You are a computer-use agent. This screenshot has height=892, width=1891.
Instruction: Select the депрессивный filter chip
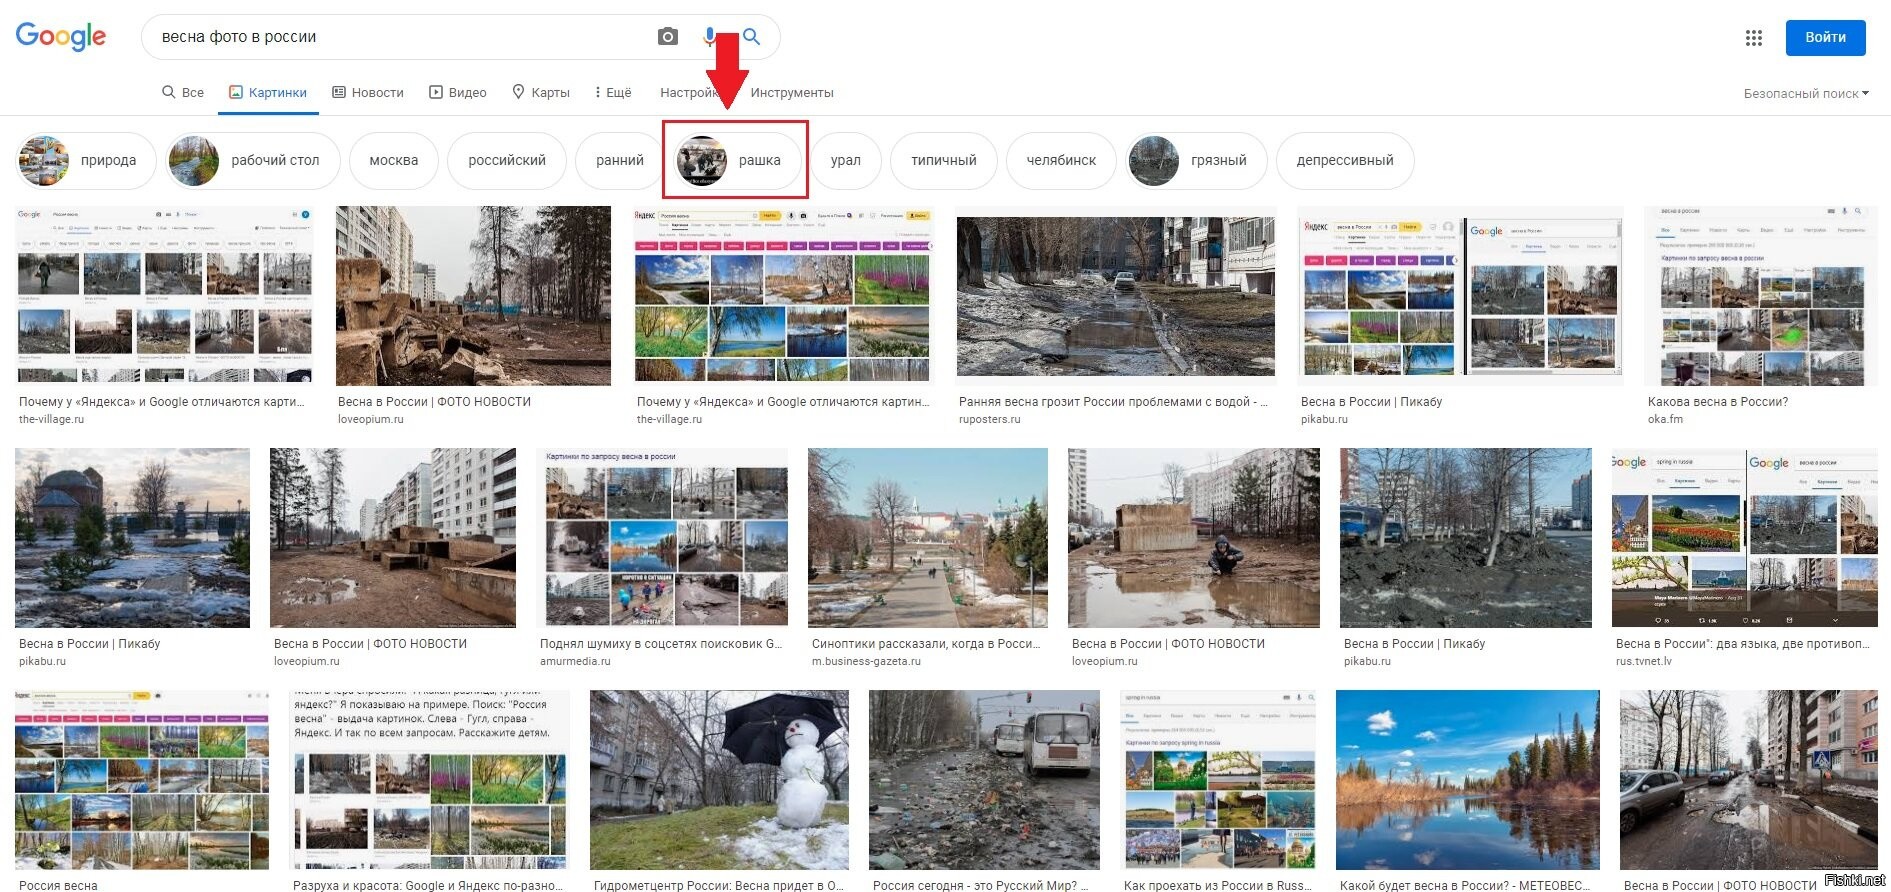tap(1345, 160)
